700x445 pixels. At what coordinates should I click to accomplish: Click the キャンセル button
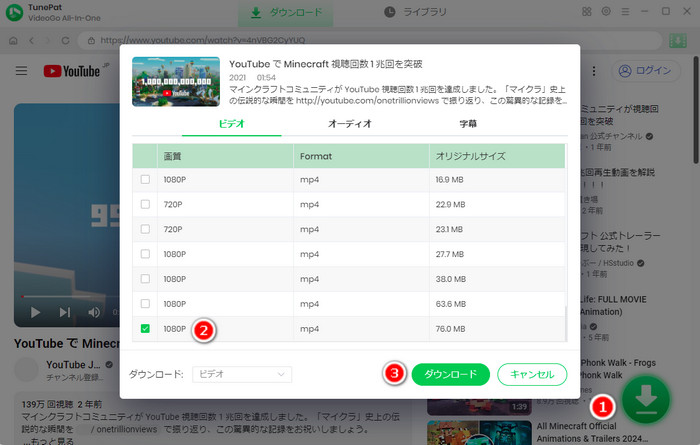532,374
